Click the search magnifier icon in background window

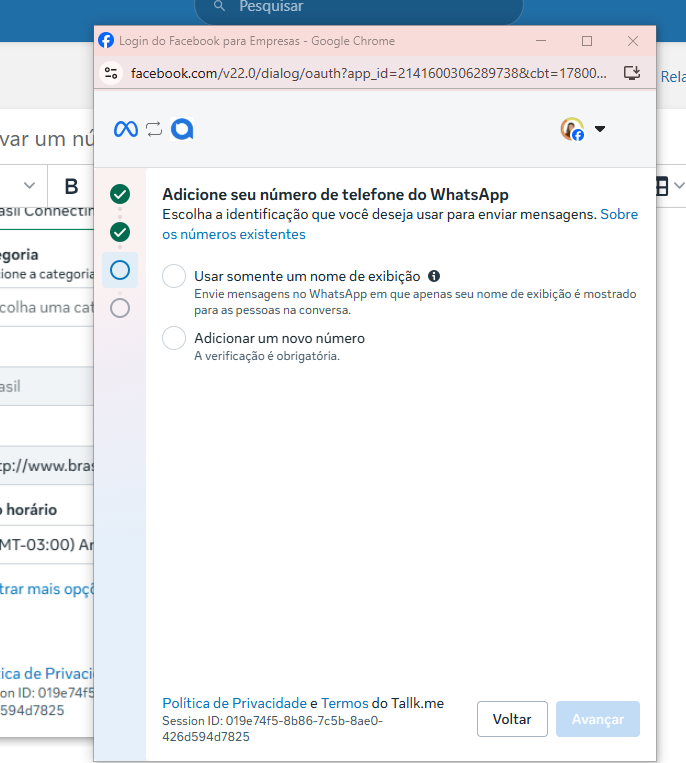point(219,6)
